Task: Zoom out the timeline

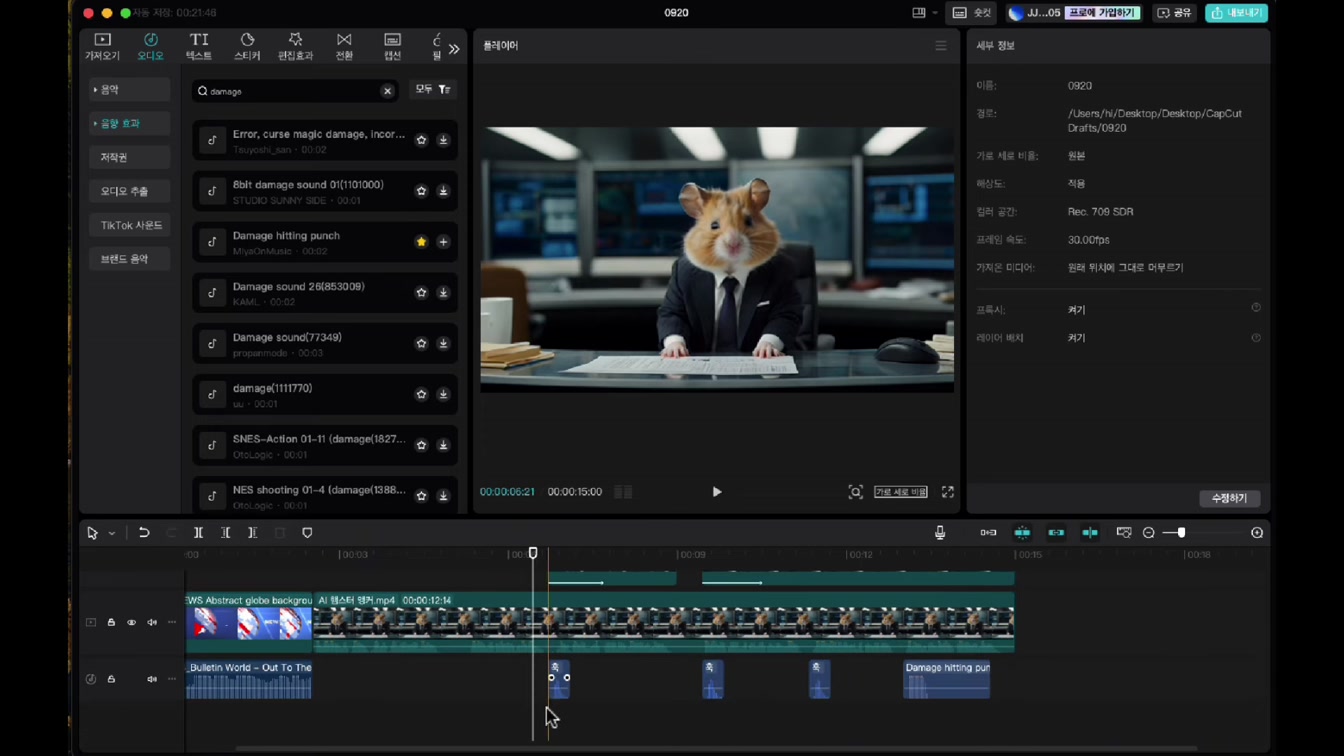Action: 1149,533
